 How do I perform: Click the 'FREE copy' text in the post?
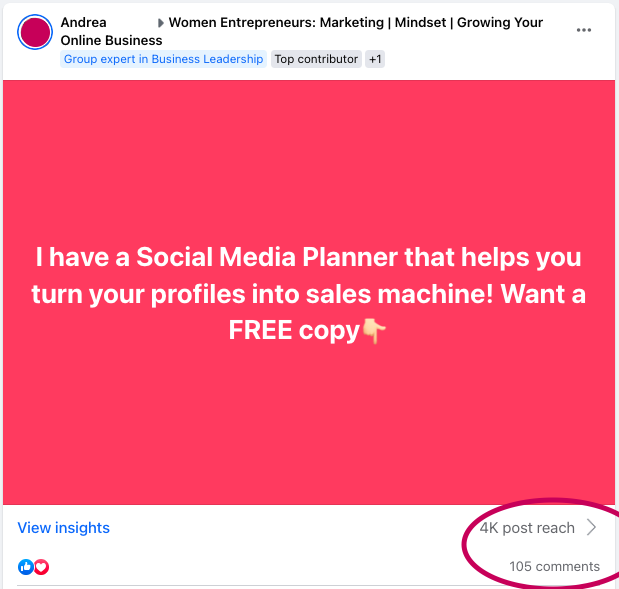293,331
